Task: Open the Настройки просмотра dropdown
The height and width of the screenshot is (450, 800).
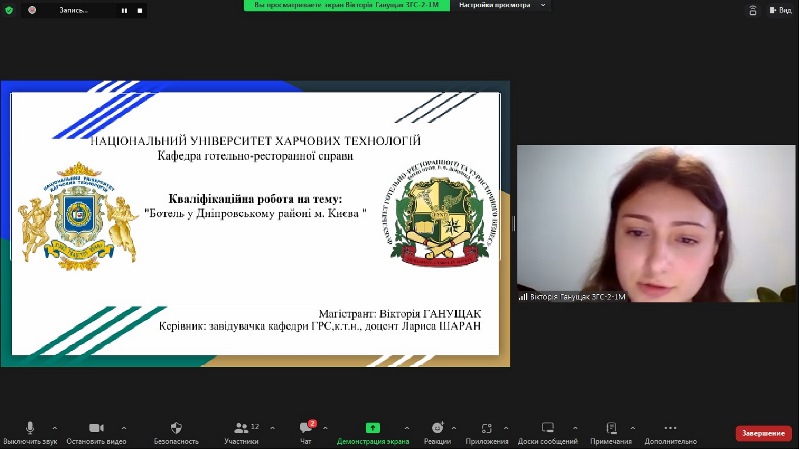Action: tap(502, 5)
